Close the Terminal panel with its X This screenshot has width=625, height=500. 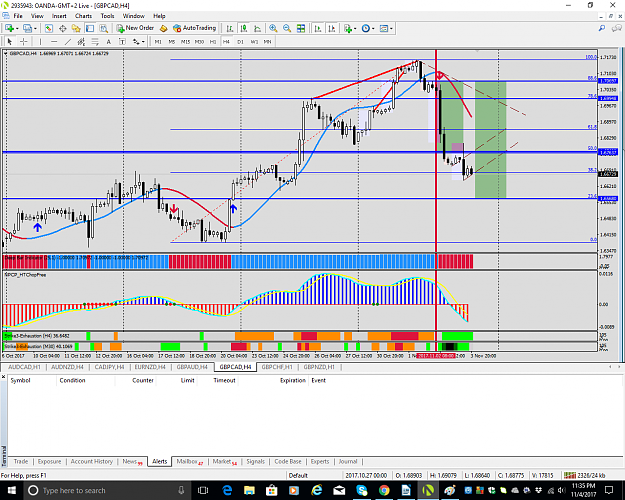click(3, 376)
